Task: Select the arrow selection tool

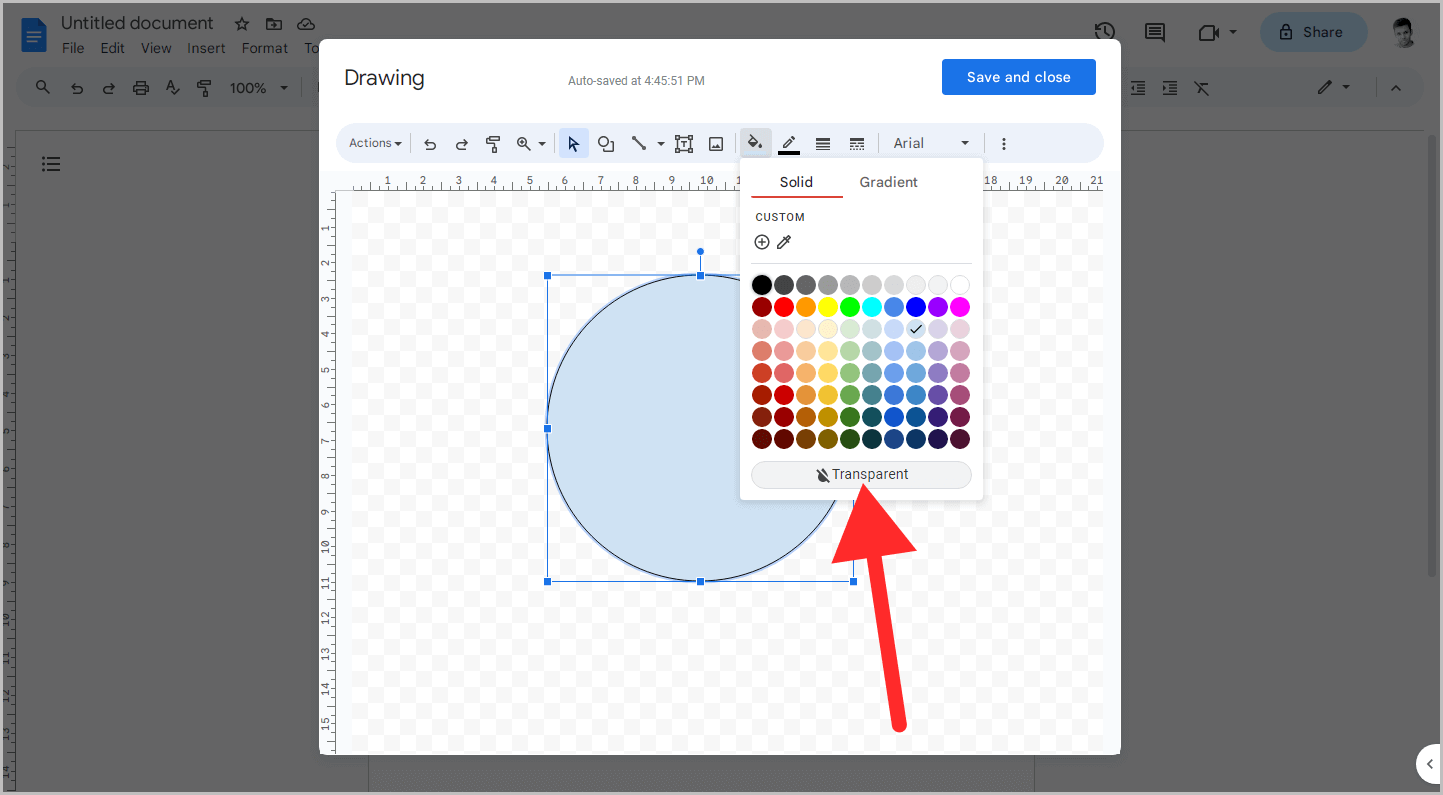Action: point(573,143)
